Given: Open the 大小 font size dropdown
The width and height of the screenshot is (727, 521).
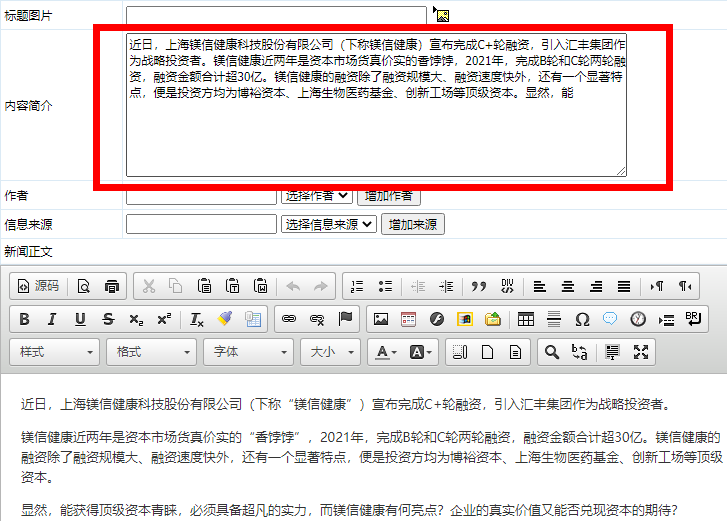Looking at the screenshot, I should tap(332, 352).
